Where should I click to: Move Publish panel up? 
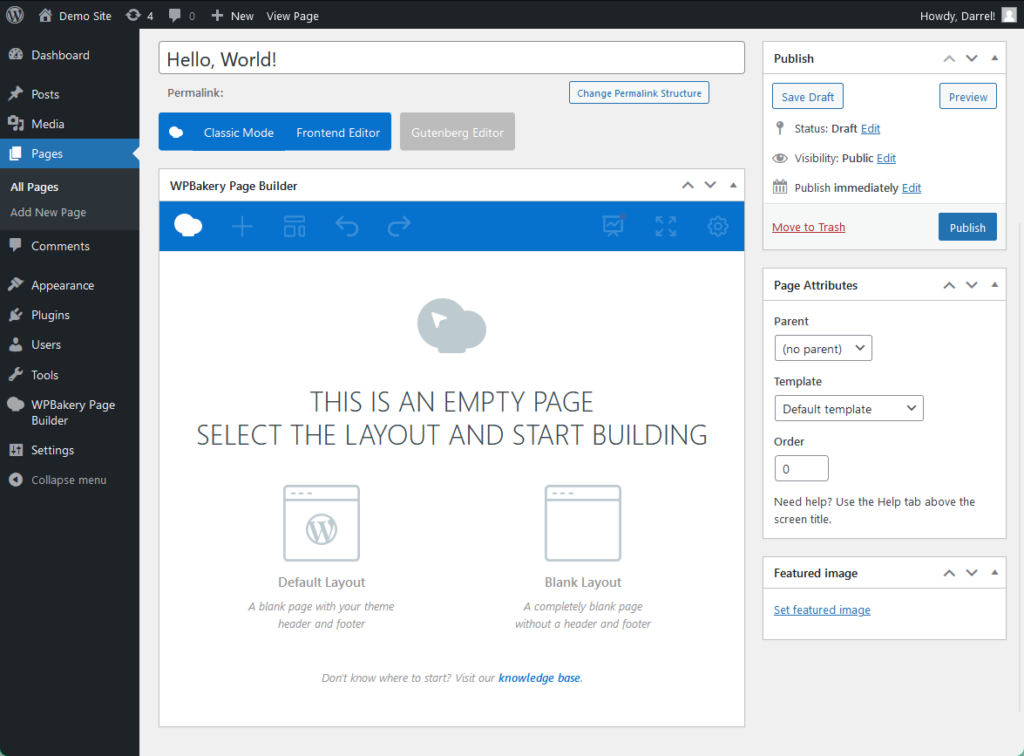[949, 58]
